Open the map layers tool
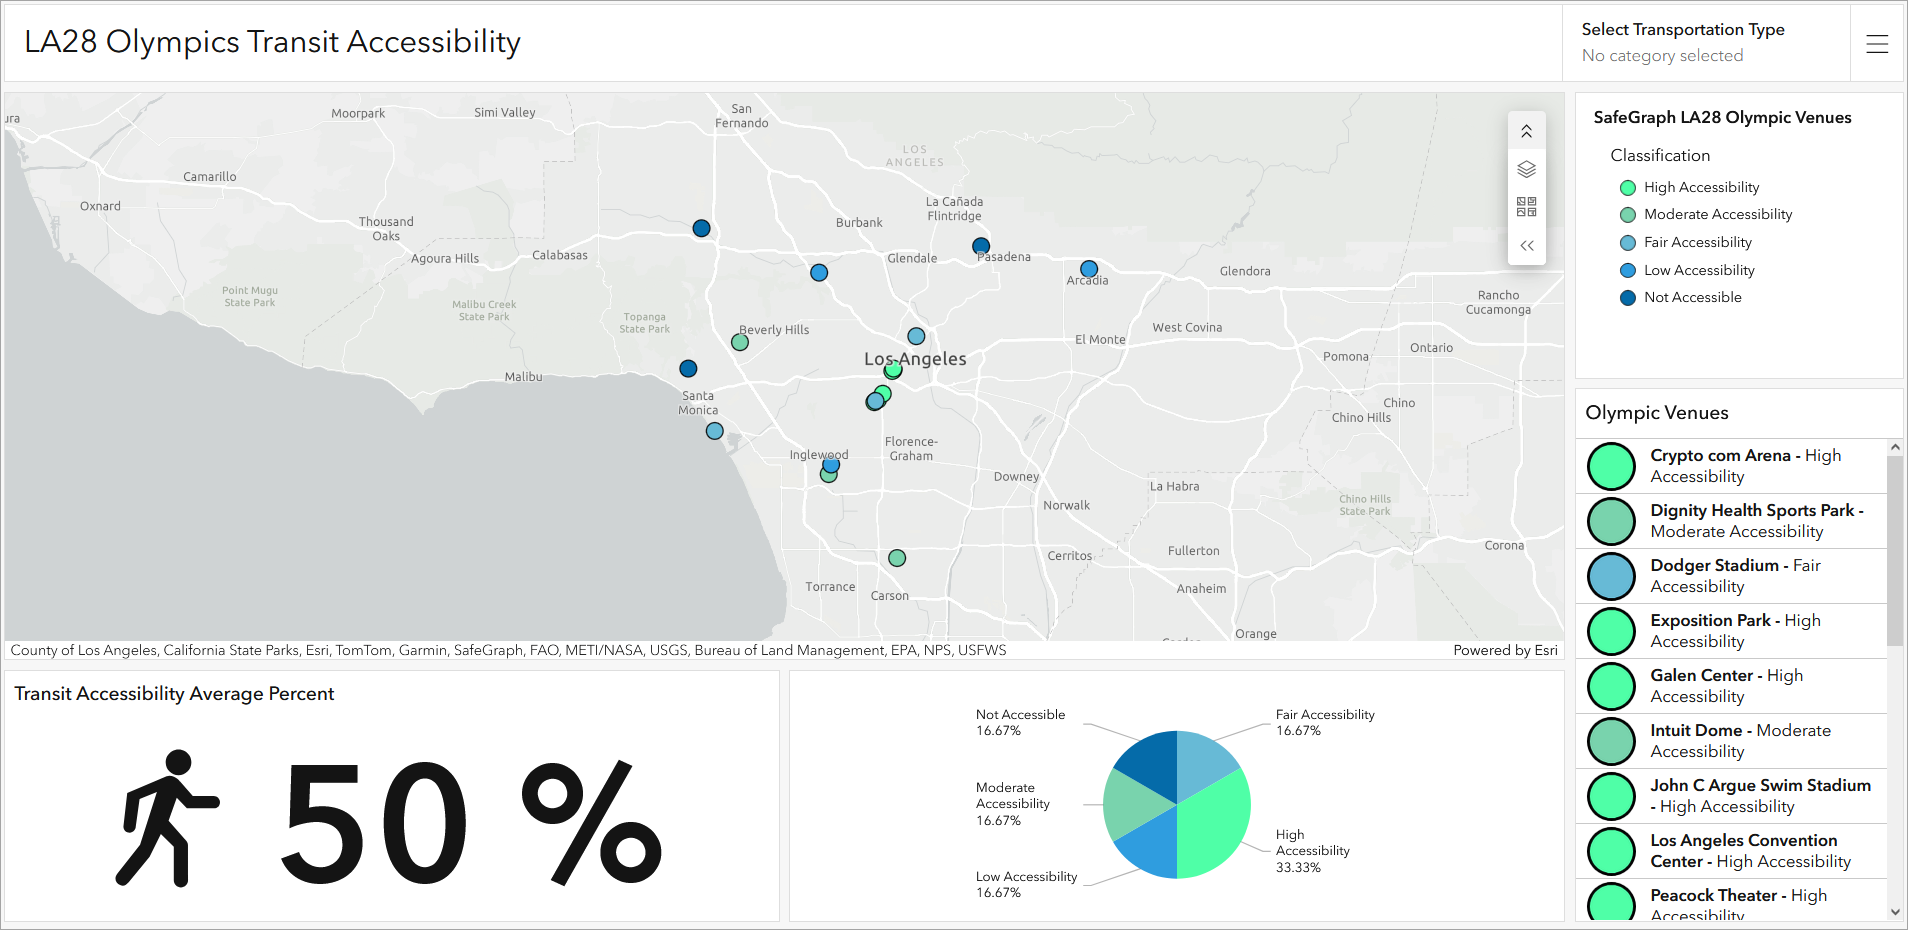Image resolution: width=1908 pixels, height=930 pixels. pos(1526,169)
